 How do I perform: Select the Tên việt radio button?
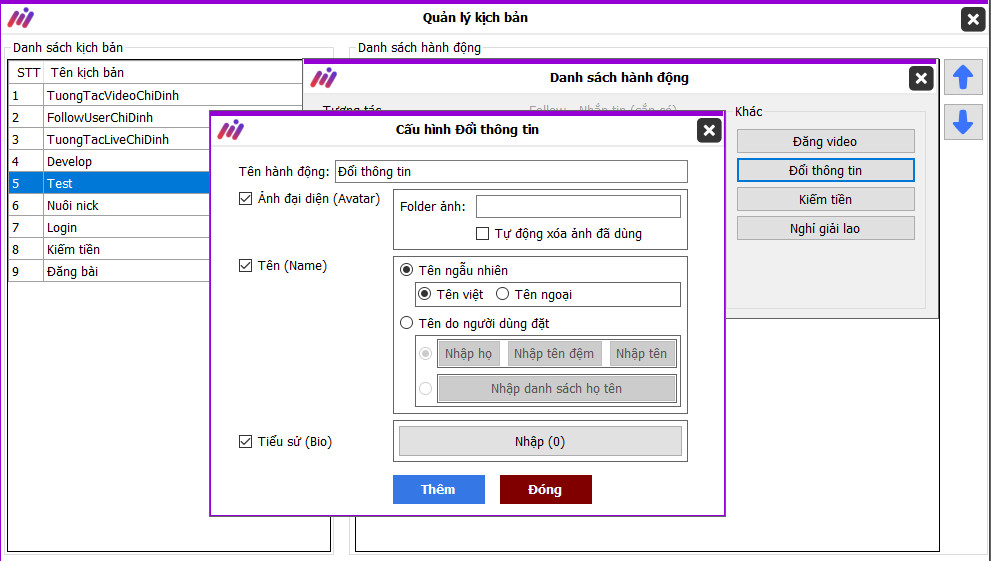(425, 294)
